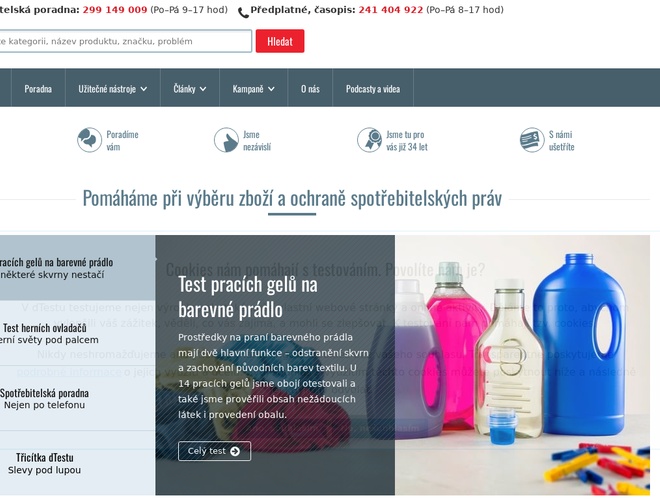Click the red Hledat search button
The width and height of the screenshot is (660, 500).
280,41
